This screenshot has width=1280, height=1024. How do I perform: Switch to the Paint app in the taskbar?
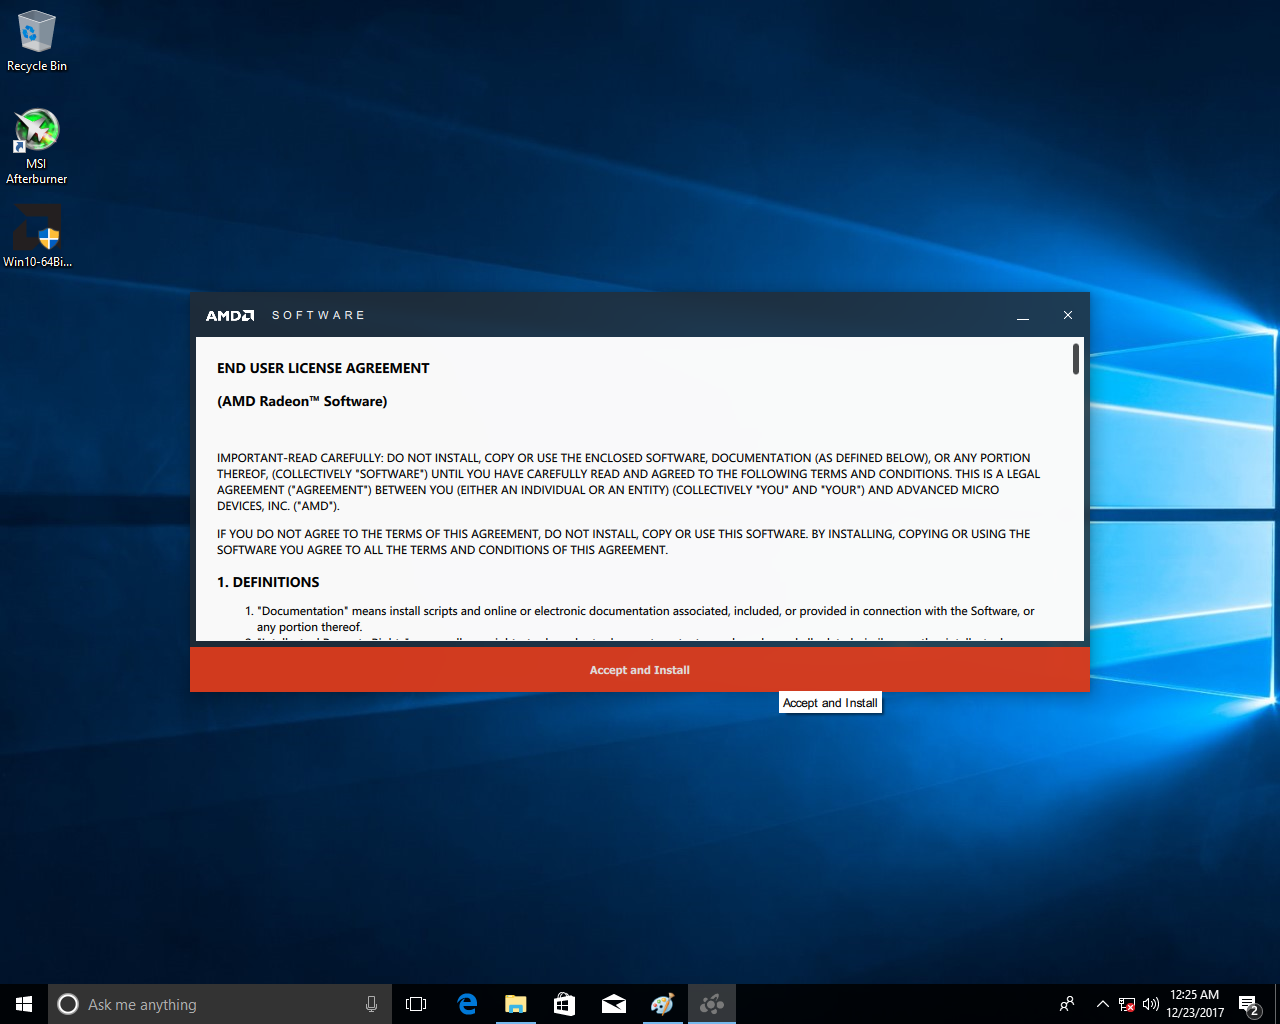coord(662,1004)
